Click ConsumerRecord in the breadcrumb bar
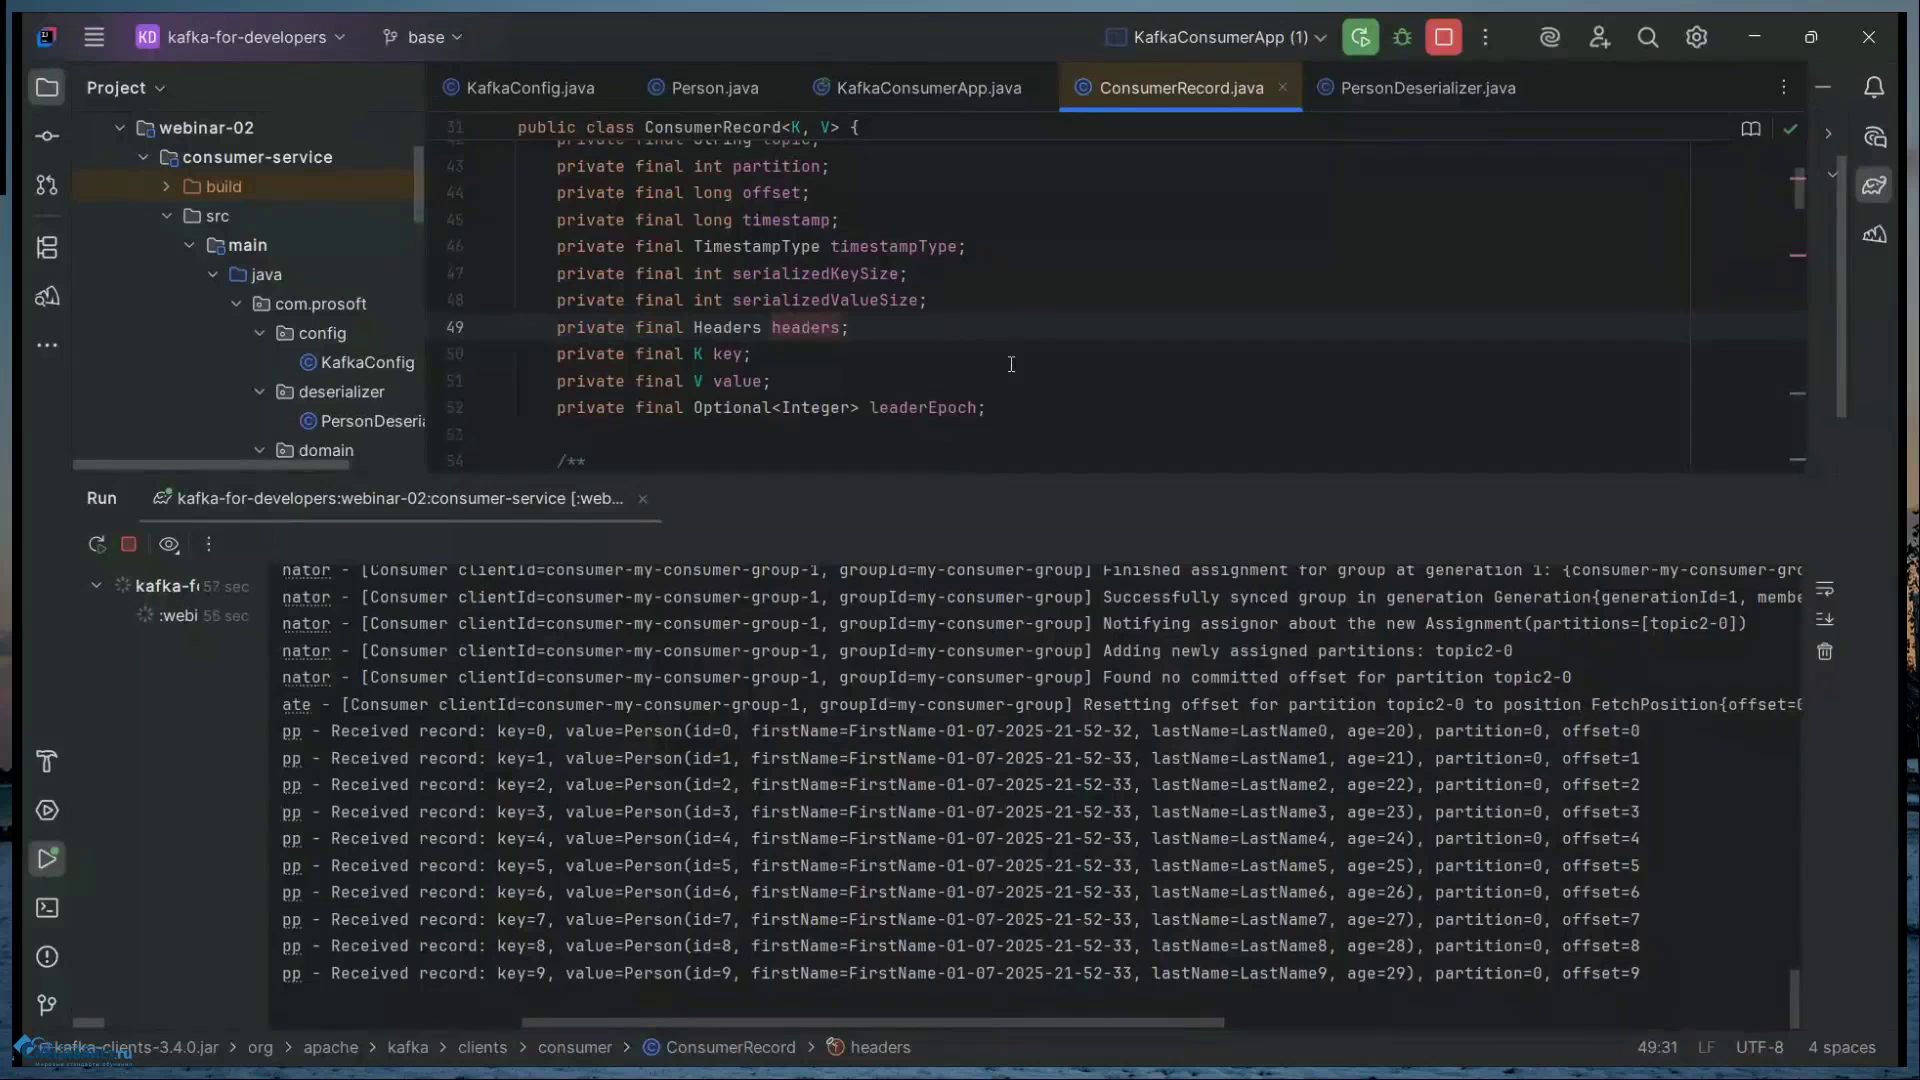1920x1080 pixels. (x=730, y=1047)
